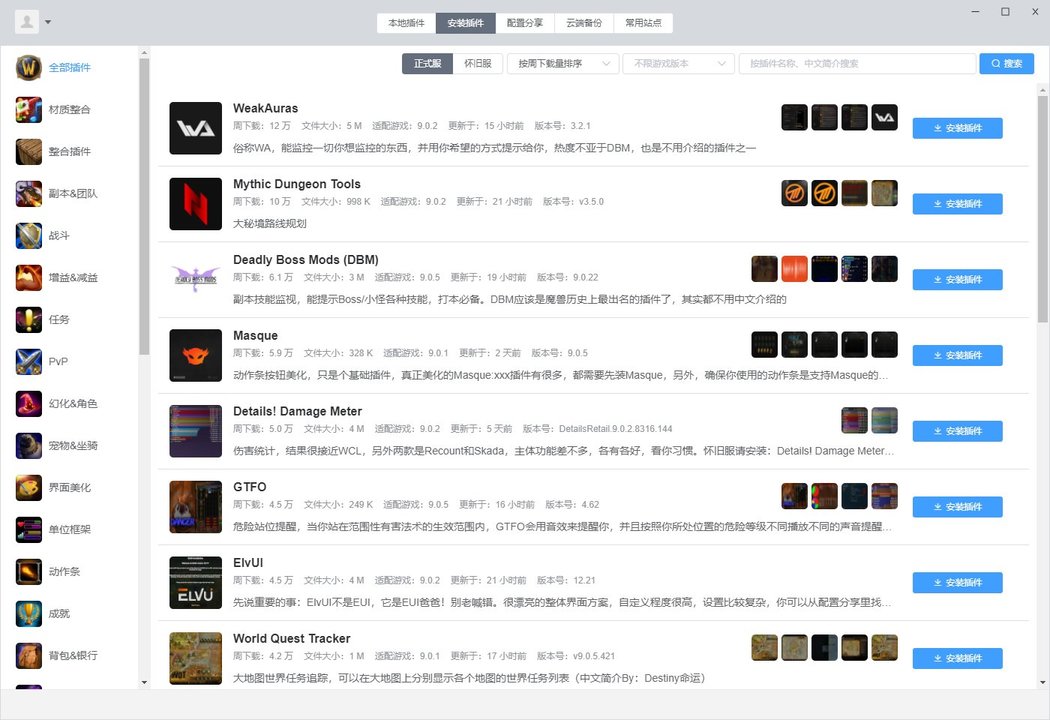Select the 正式服 filter
The height and width of the screenshot is (720, 1050).
(427, 63)
